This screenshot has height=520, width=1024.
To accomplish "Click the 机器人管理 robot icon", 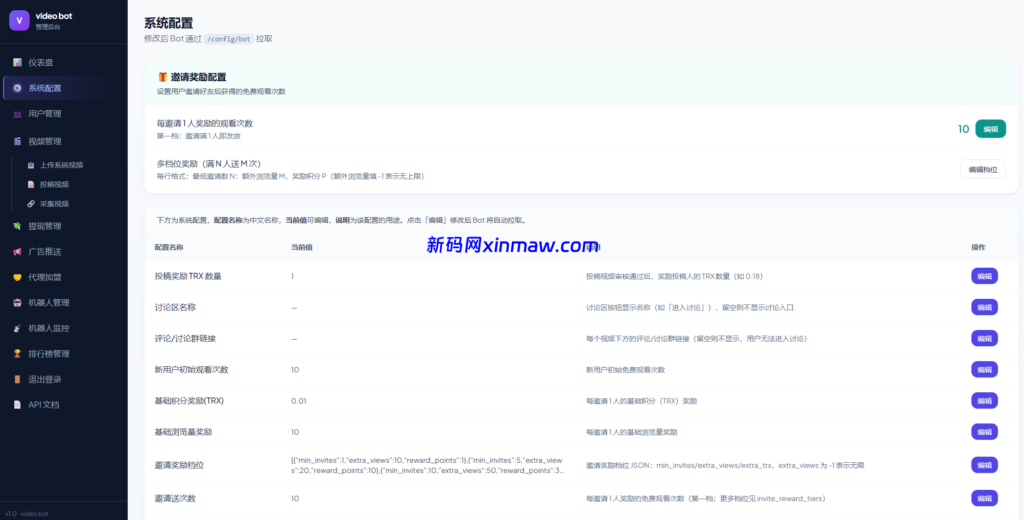I will coord(18,302).
